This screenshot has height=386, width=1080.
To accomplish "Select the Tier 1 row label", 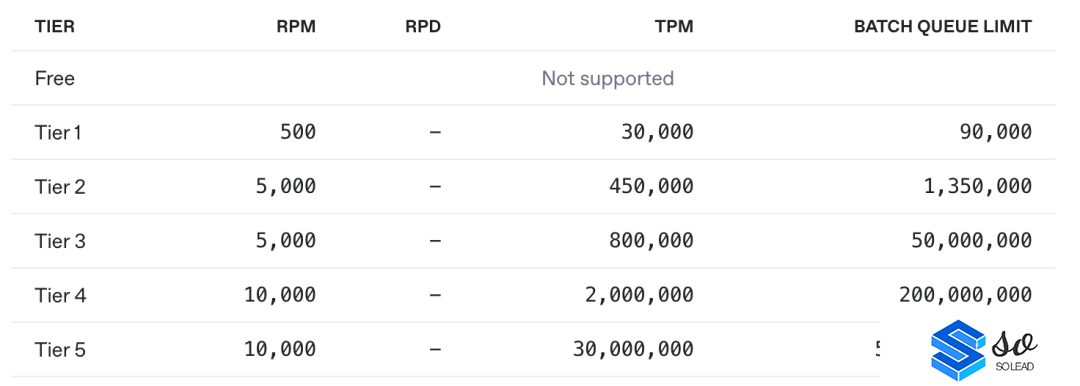I will 58,132.
